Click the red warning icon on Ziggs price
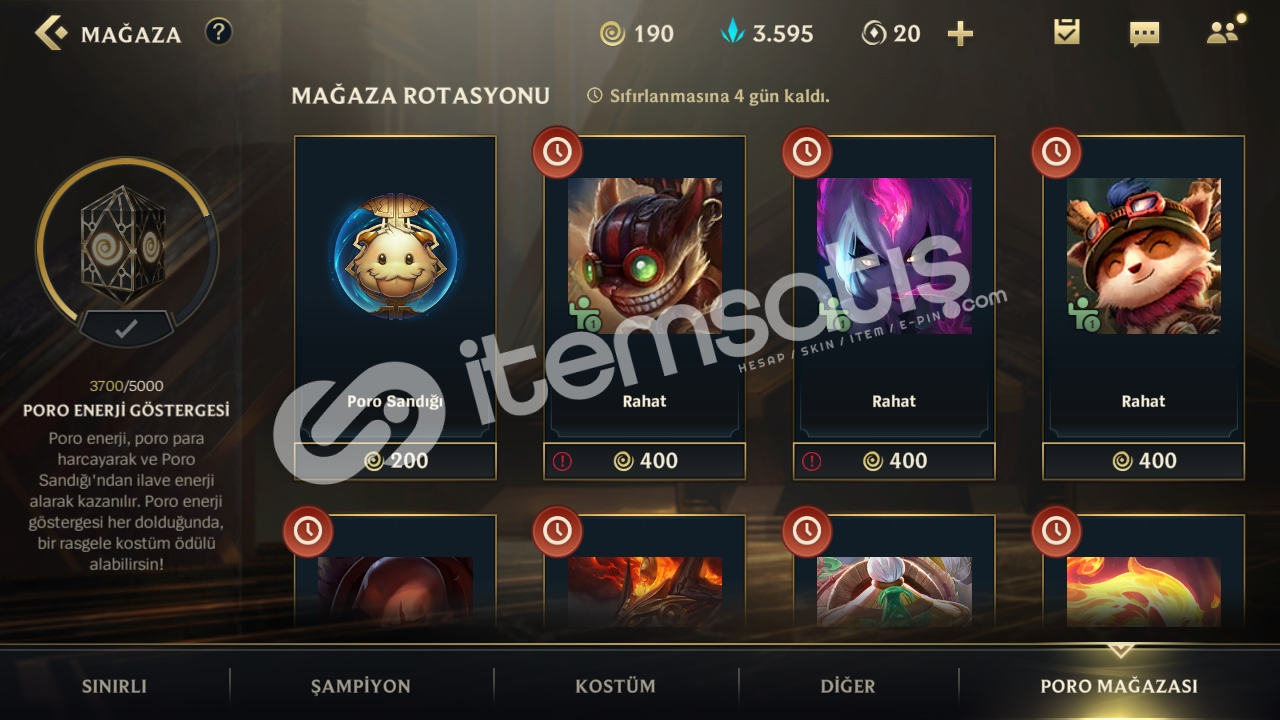The height and width of the screenshot is (720, 1280). 562,461
